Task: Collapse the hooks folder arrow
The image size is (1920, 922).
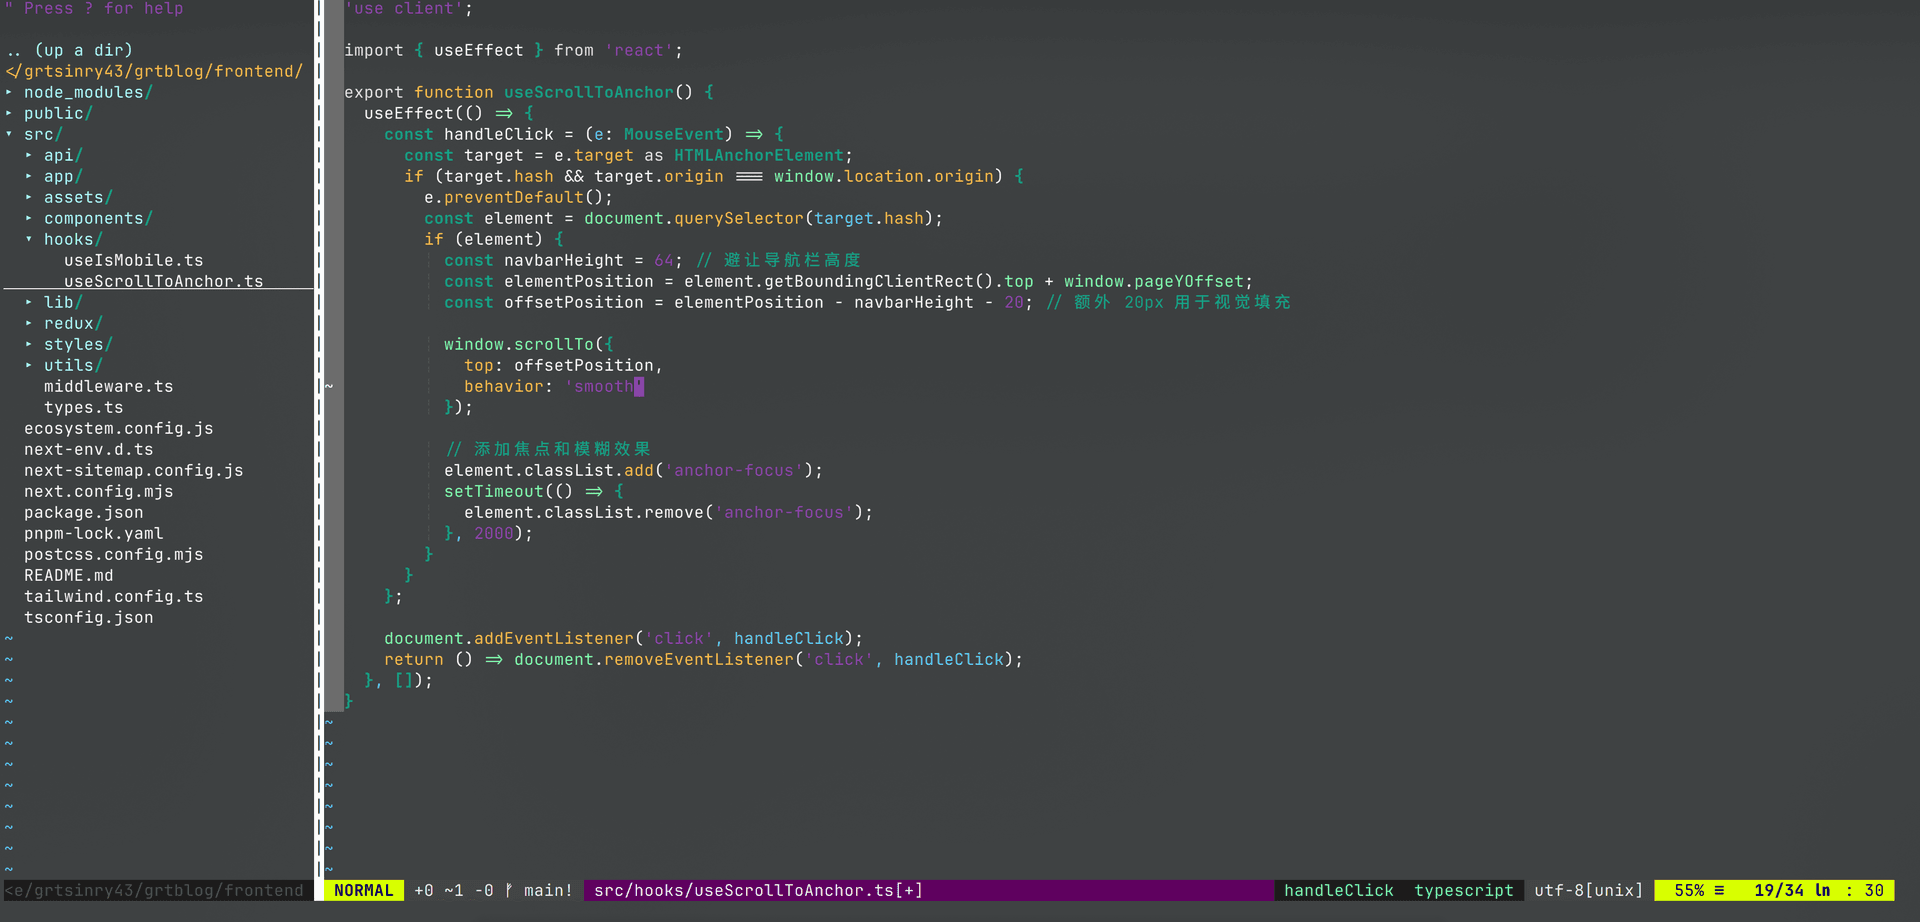Action: [29, 239]
